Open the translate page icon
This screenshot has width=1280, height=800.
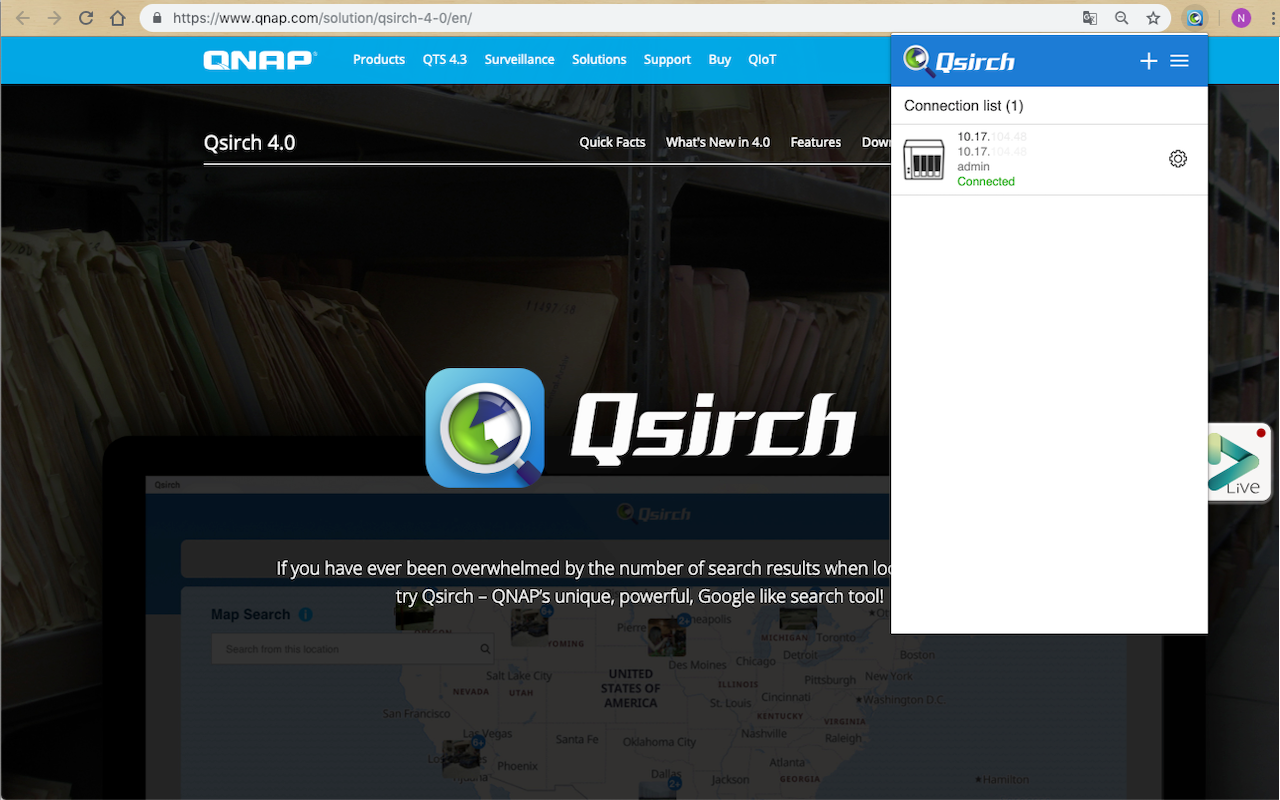point(1090,18)
